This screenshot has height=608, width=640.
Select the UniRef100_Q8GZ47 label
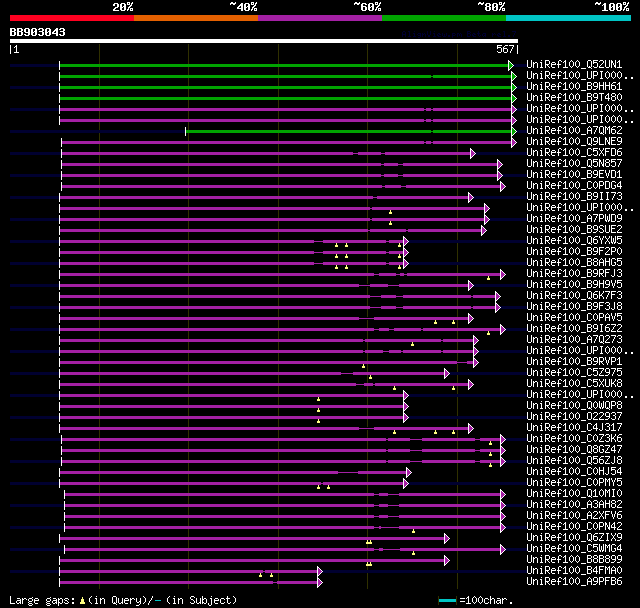tap(574, 450)
